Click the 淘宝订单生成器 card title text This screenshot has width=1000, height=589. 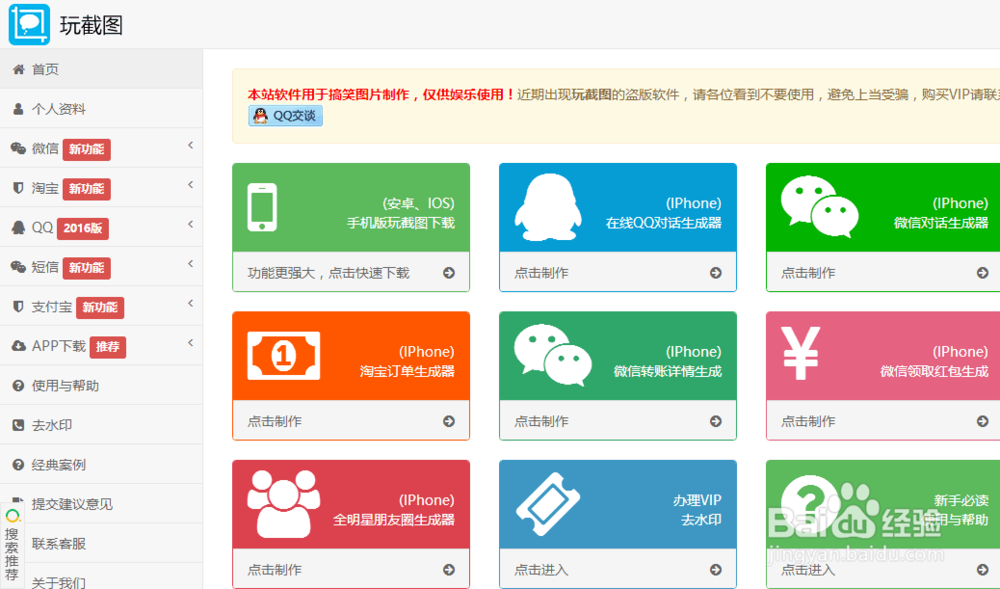click(407, 372)
